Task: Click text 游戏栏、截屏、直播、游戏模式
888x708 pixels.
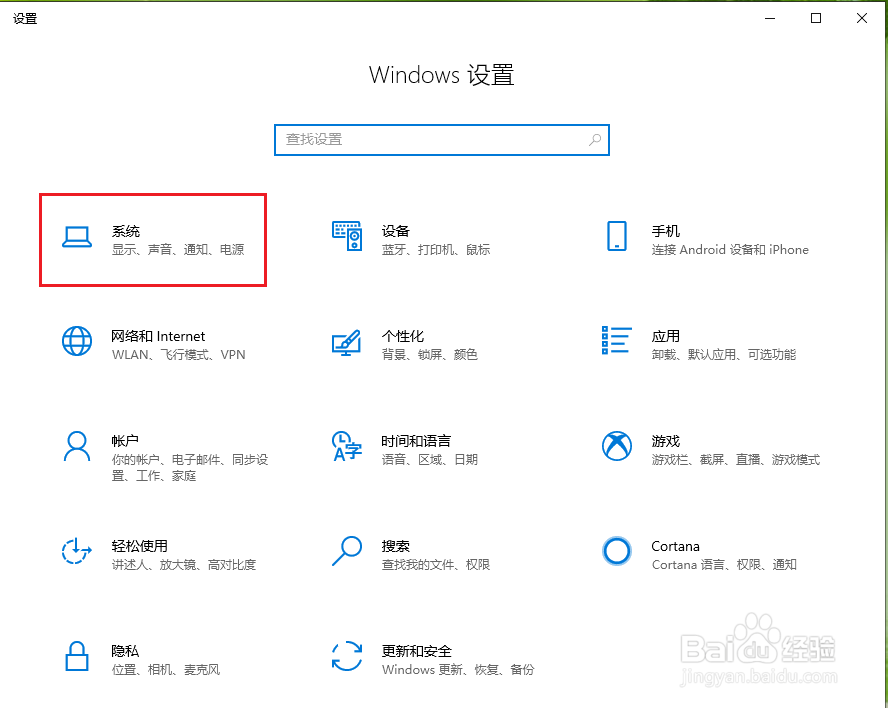Action: pos(736,459)
